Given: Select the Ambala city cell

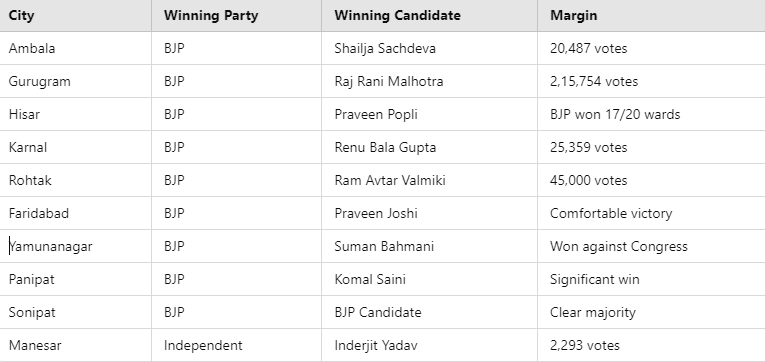Looking at the screenshot, I should pos(76,48).
